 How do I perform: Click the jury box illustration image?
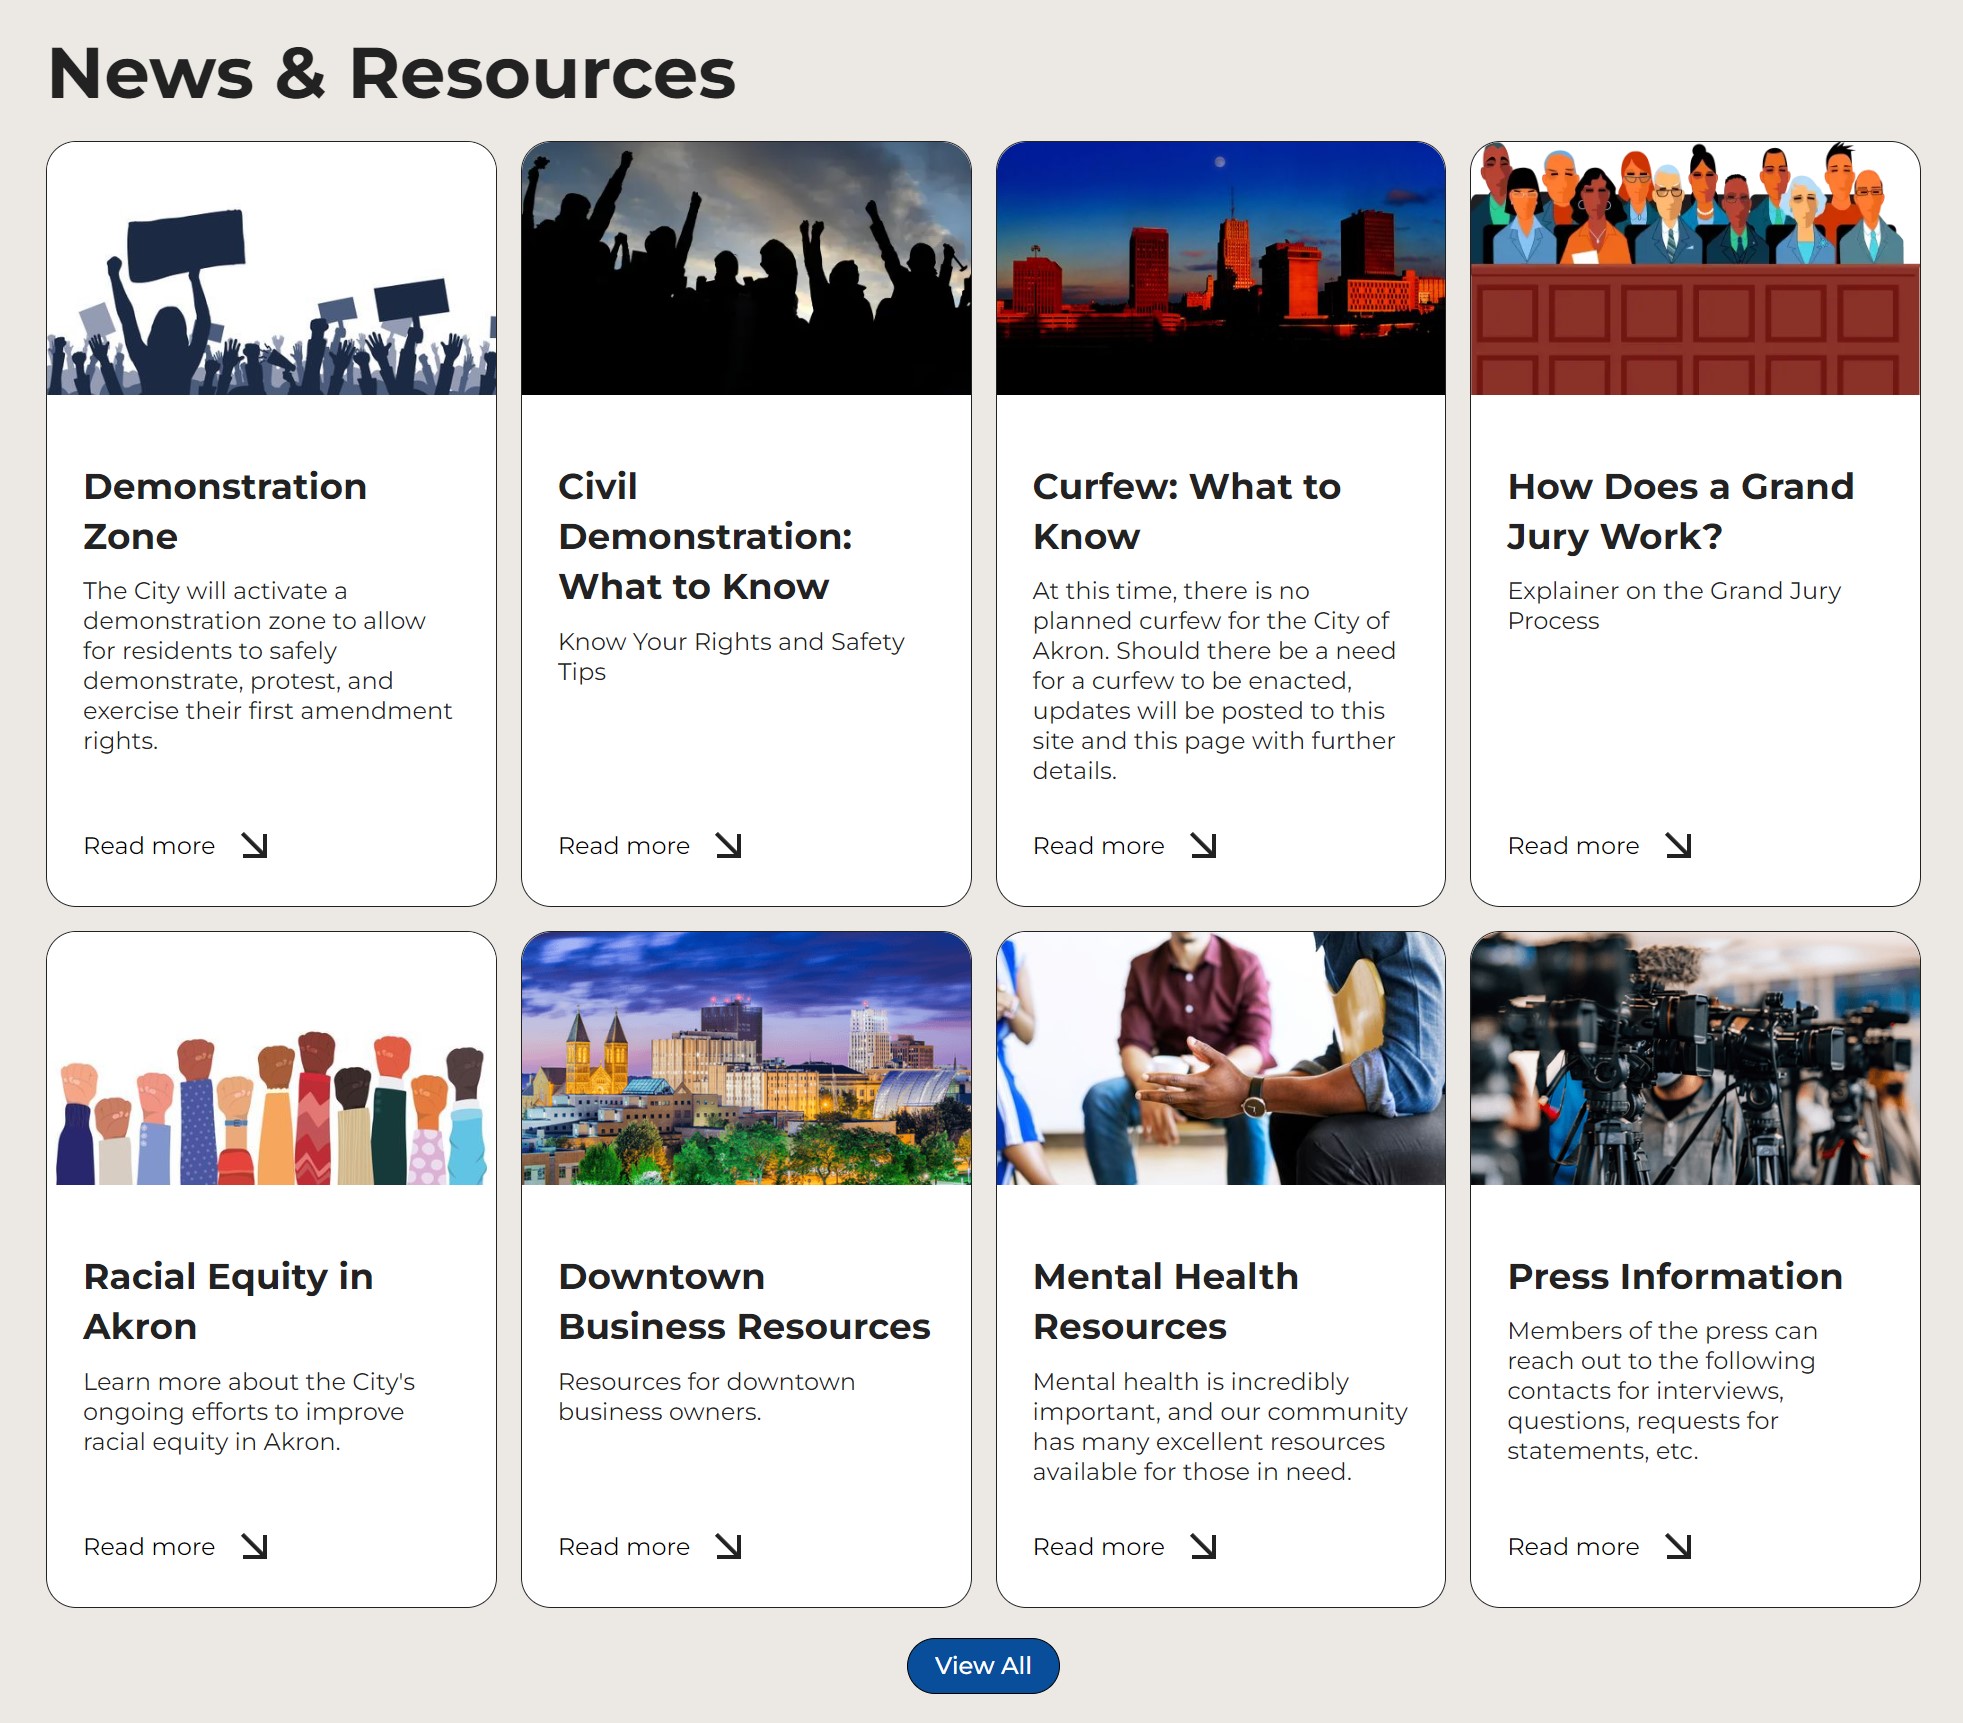pyautogui.click(x=1695, y=268)
